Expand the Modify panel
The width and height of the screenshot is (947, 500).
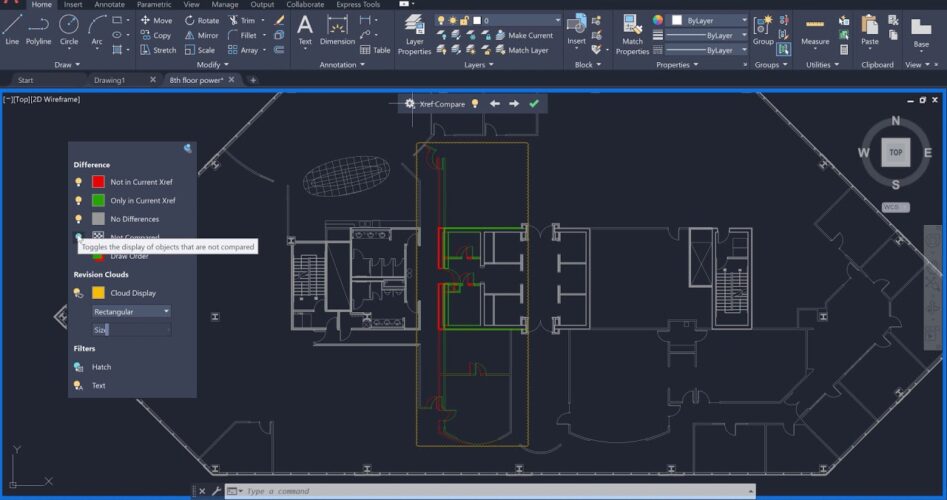[213, 65]
